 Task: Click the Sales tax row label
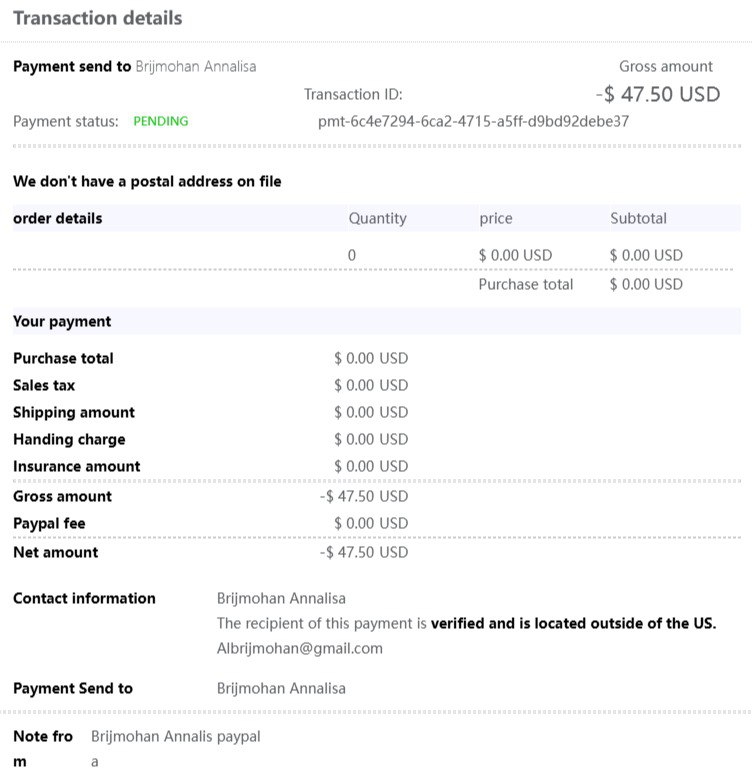coord(44,385)
